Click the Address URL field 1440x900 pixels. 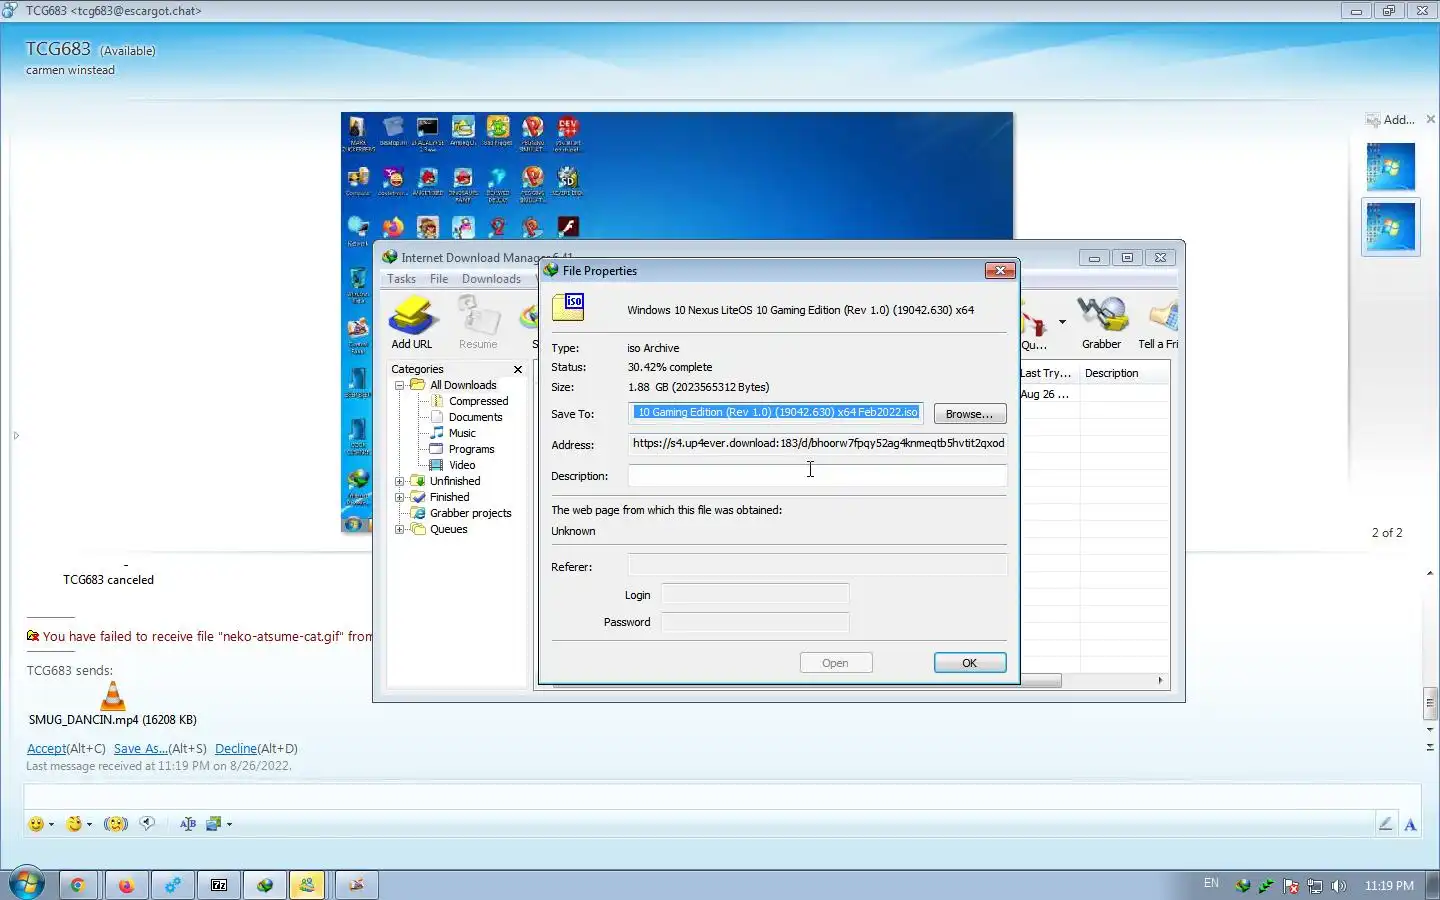(x=817, y=444)
